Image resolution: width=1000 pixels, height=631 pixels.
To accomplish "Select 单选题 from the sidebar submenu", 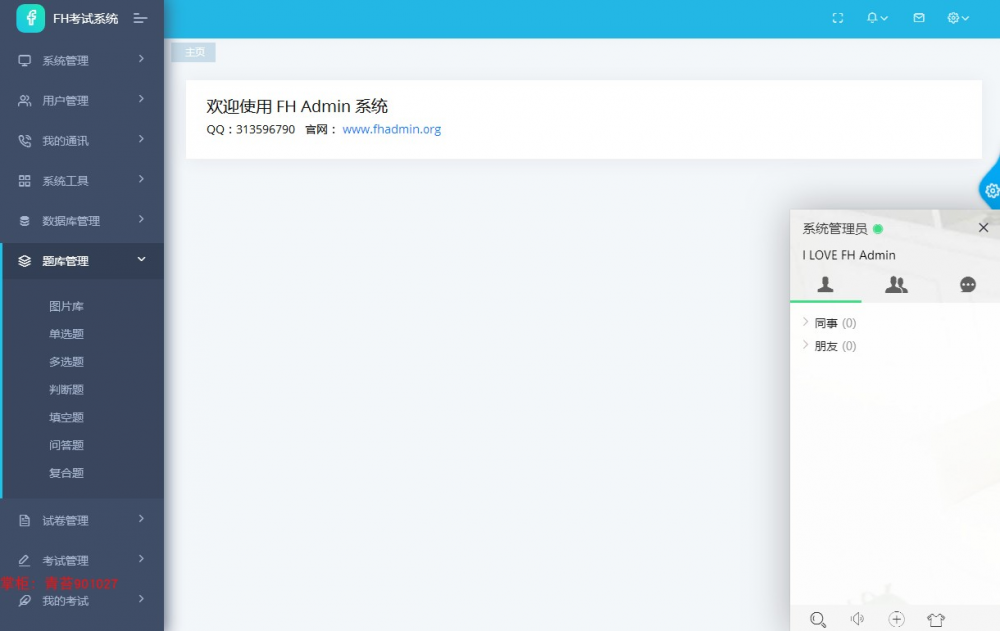I will (66, 333).
